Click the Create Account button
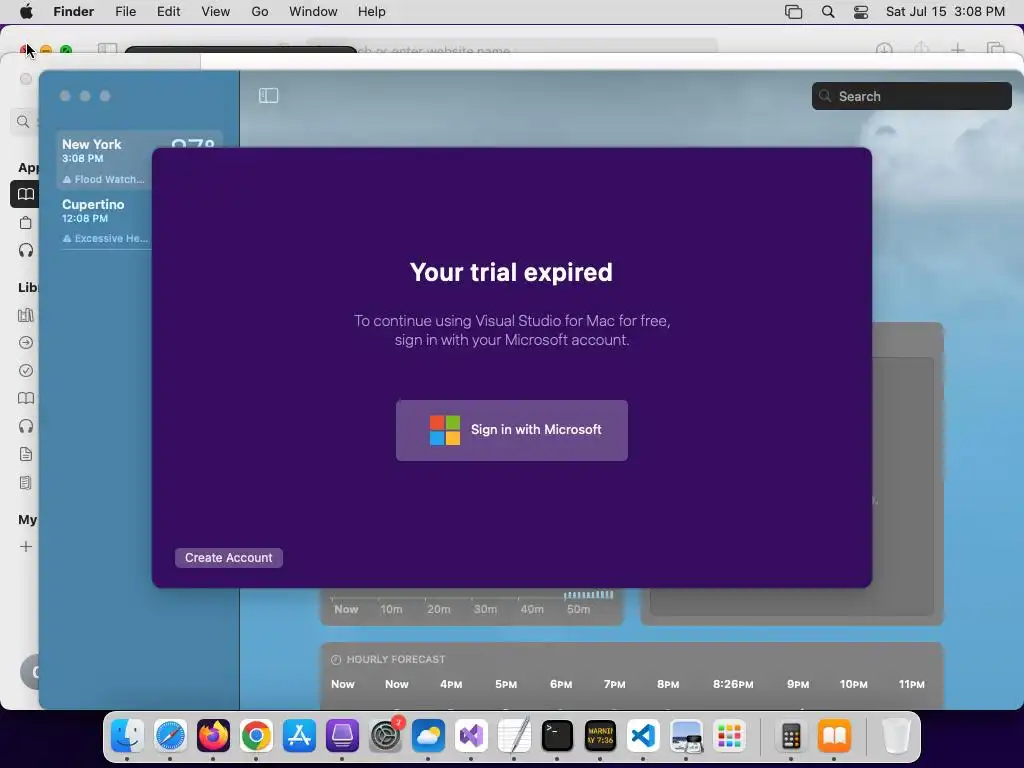The image size is (1024, 768). click(229, 558)
